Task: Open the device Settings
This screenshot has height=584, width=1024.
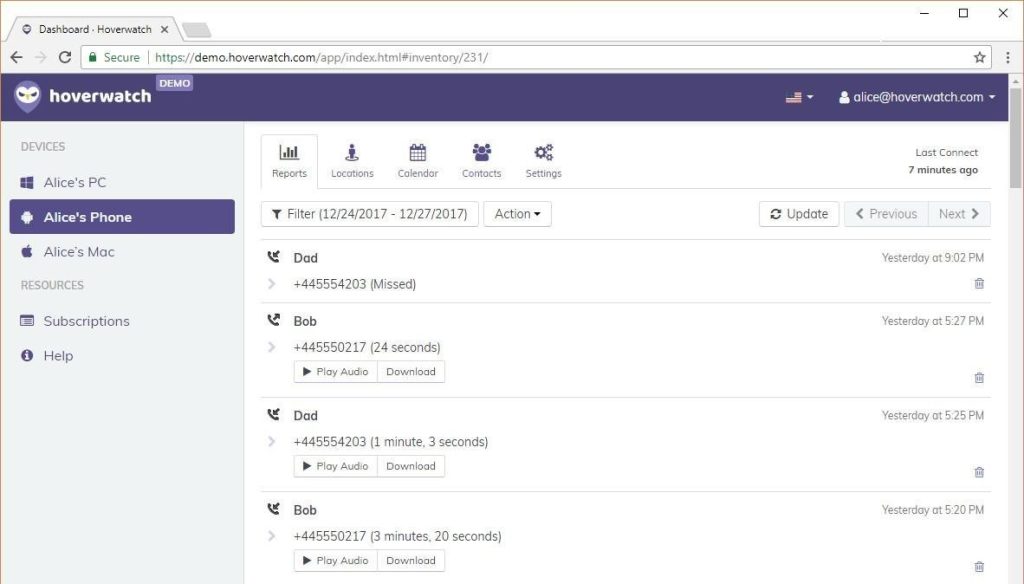Action: (543, 160)
